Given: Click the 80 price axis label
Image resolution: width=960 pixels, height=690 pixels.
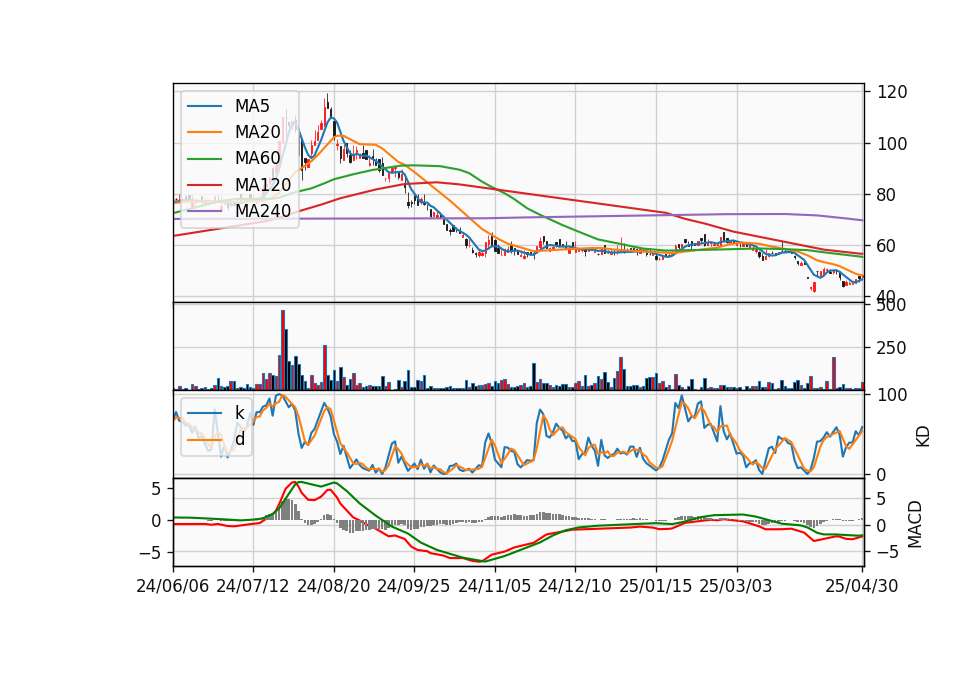Looking at the screenshot, I should tap(887, 195).
